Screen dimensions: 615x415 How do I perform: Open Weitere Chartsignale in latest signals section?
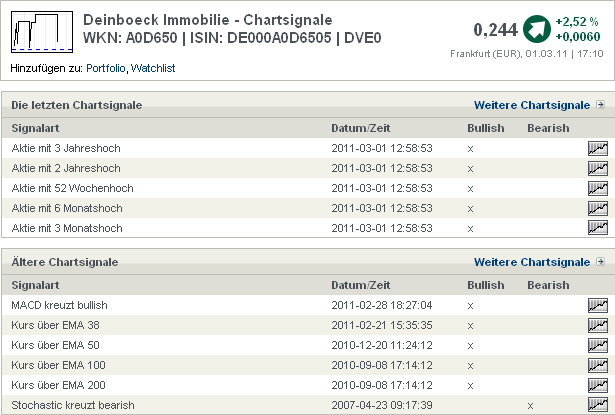tap(532, 105)
